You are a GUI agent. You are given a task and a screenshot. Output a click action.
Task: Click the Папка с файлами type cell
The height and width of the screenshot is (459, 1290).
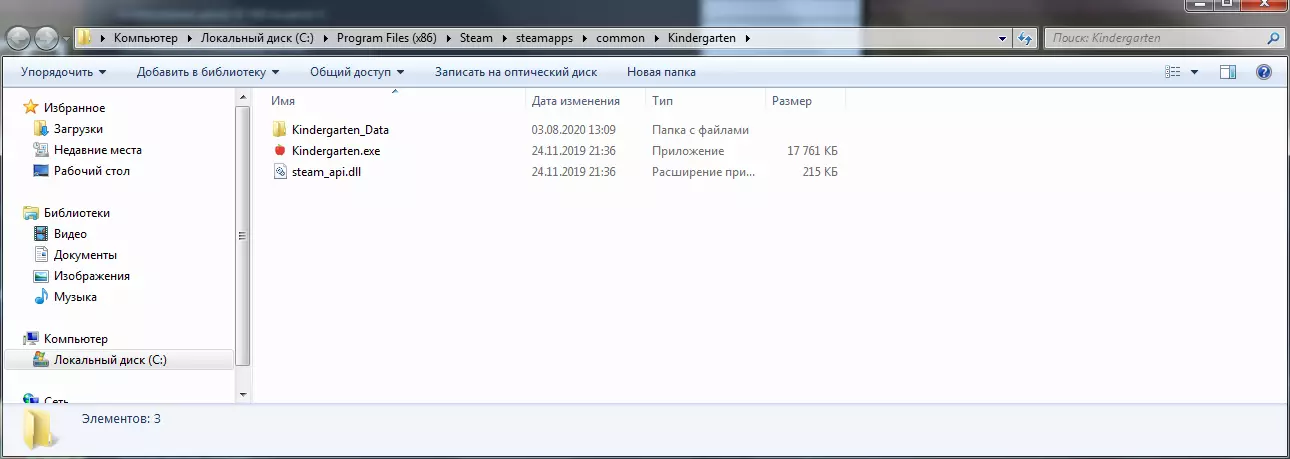pos(700,130)
